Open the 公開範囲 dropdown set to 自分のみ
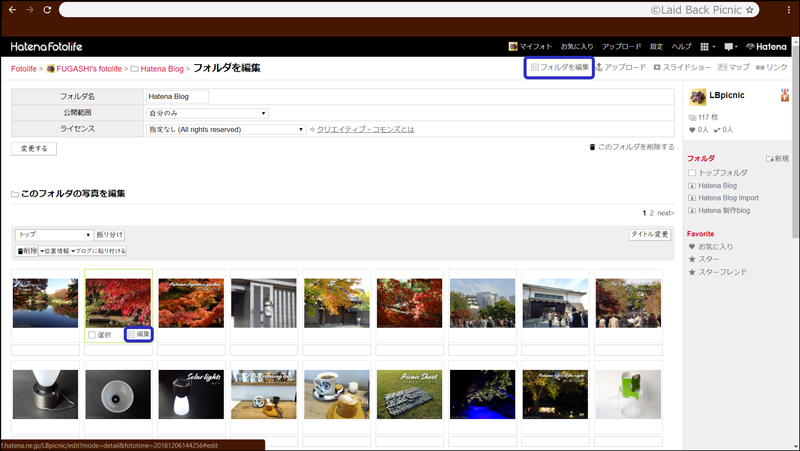 (207, 113)
